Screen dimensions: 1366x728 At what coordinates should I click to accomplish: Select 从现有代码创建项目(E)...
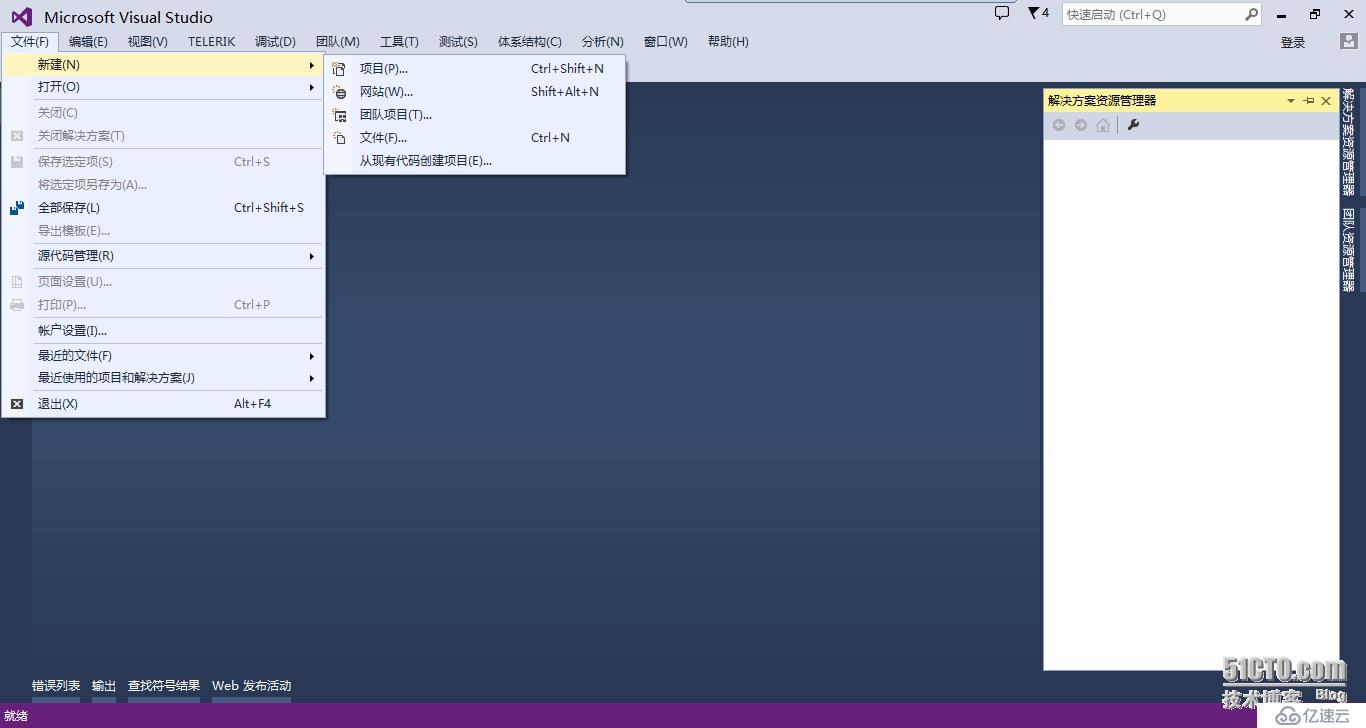pos(475,161)
